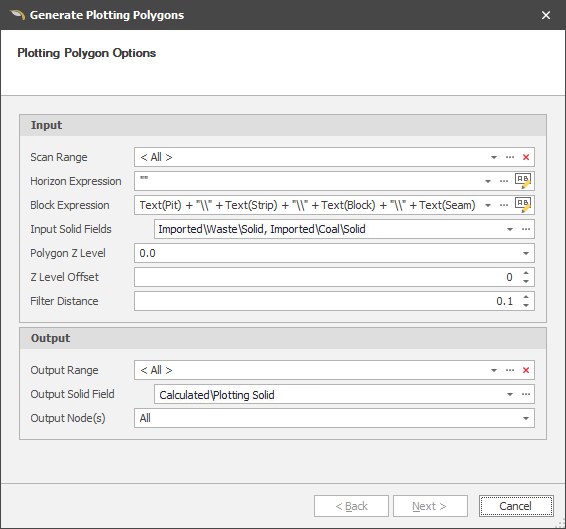Click the Back button

click(x=351, y=506)
